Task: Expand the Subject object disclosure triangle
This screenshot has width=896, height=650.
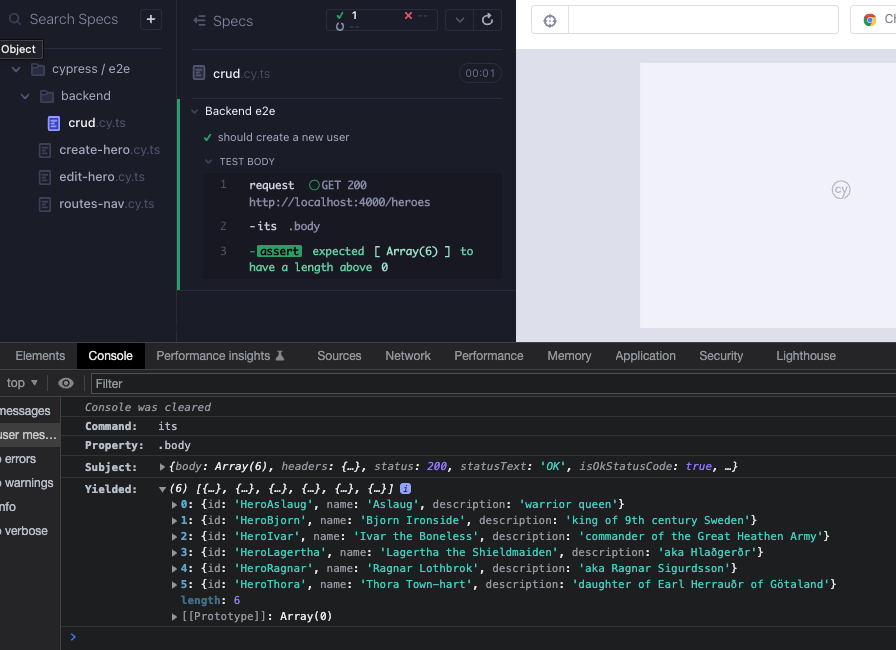Action: pos(162,467)
